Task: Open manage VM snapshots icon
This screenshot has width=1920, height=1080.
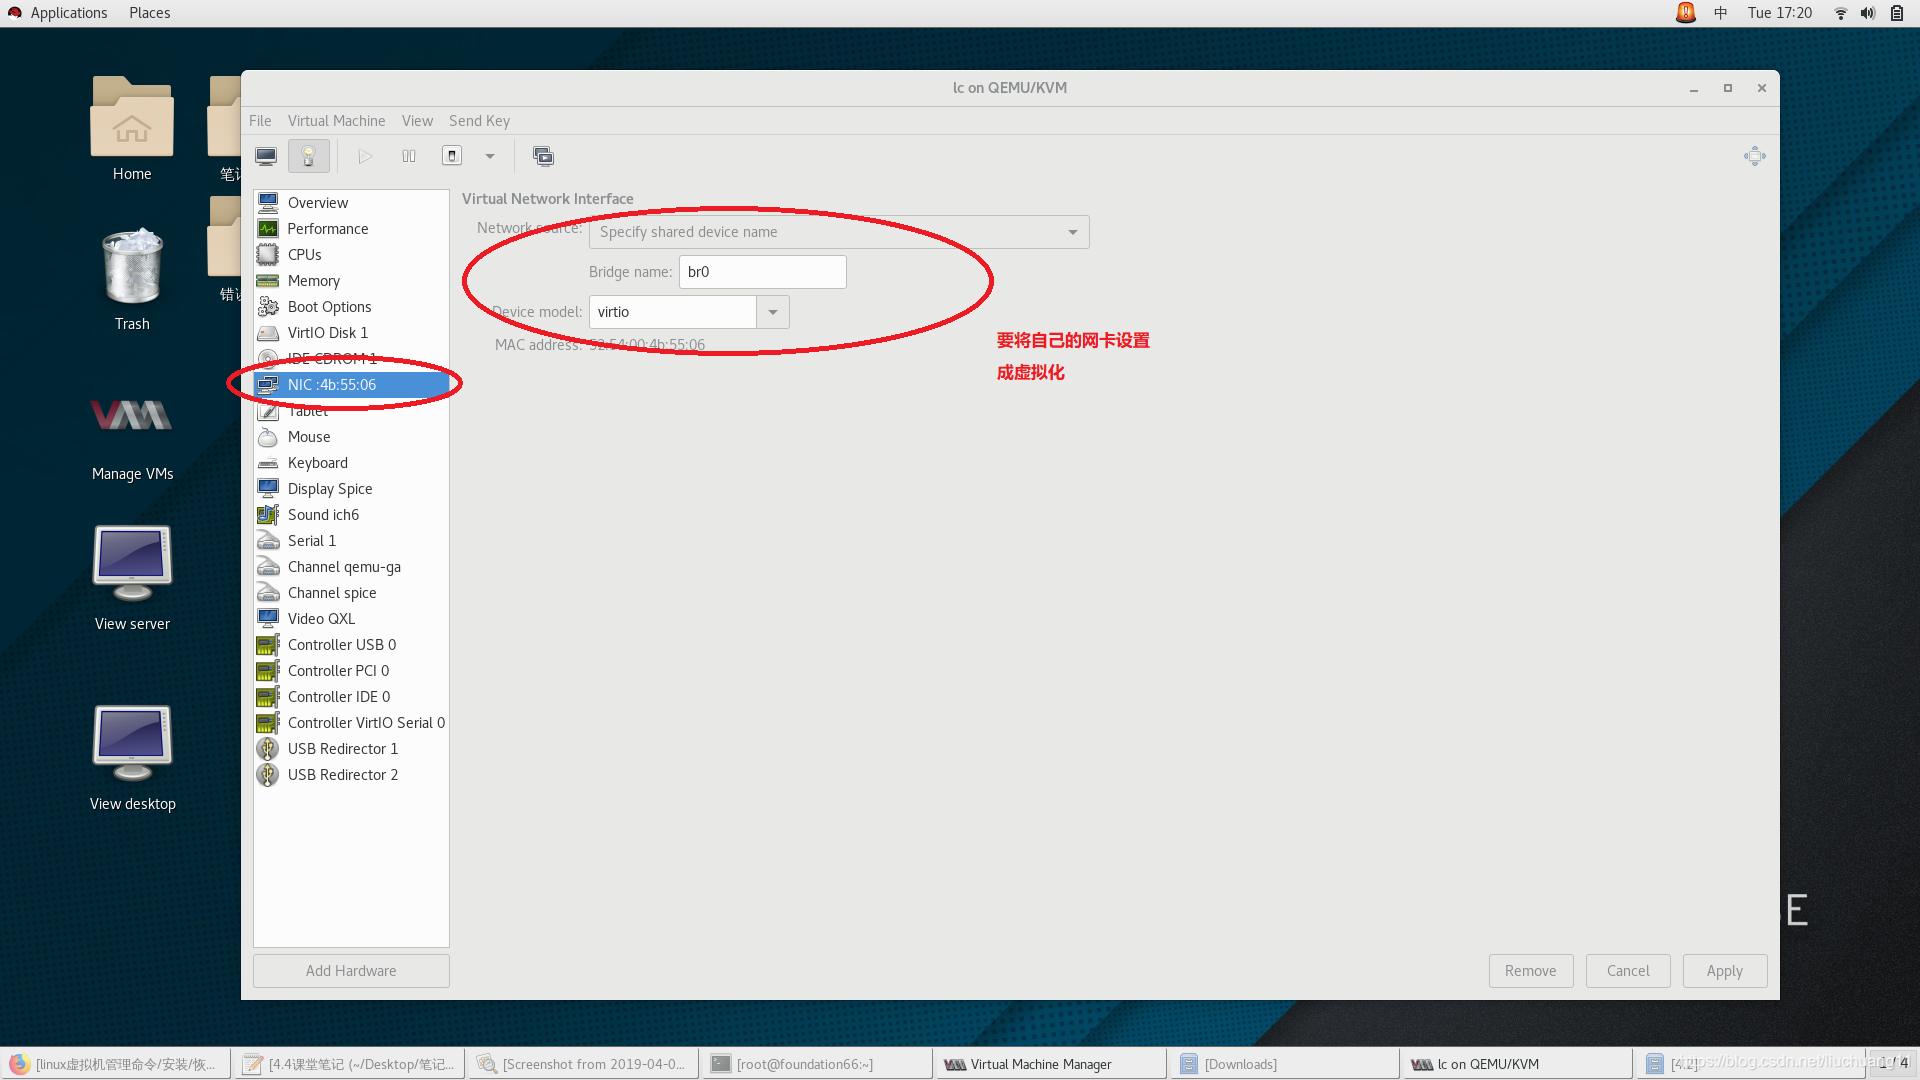Action: tap(543, 156)
